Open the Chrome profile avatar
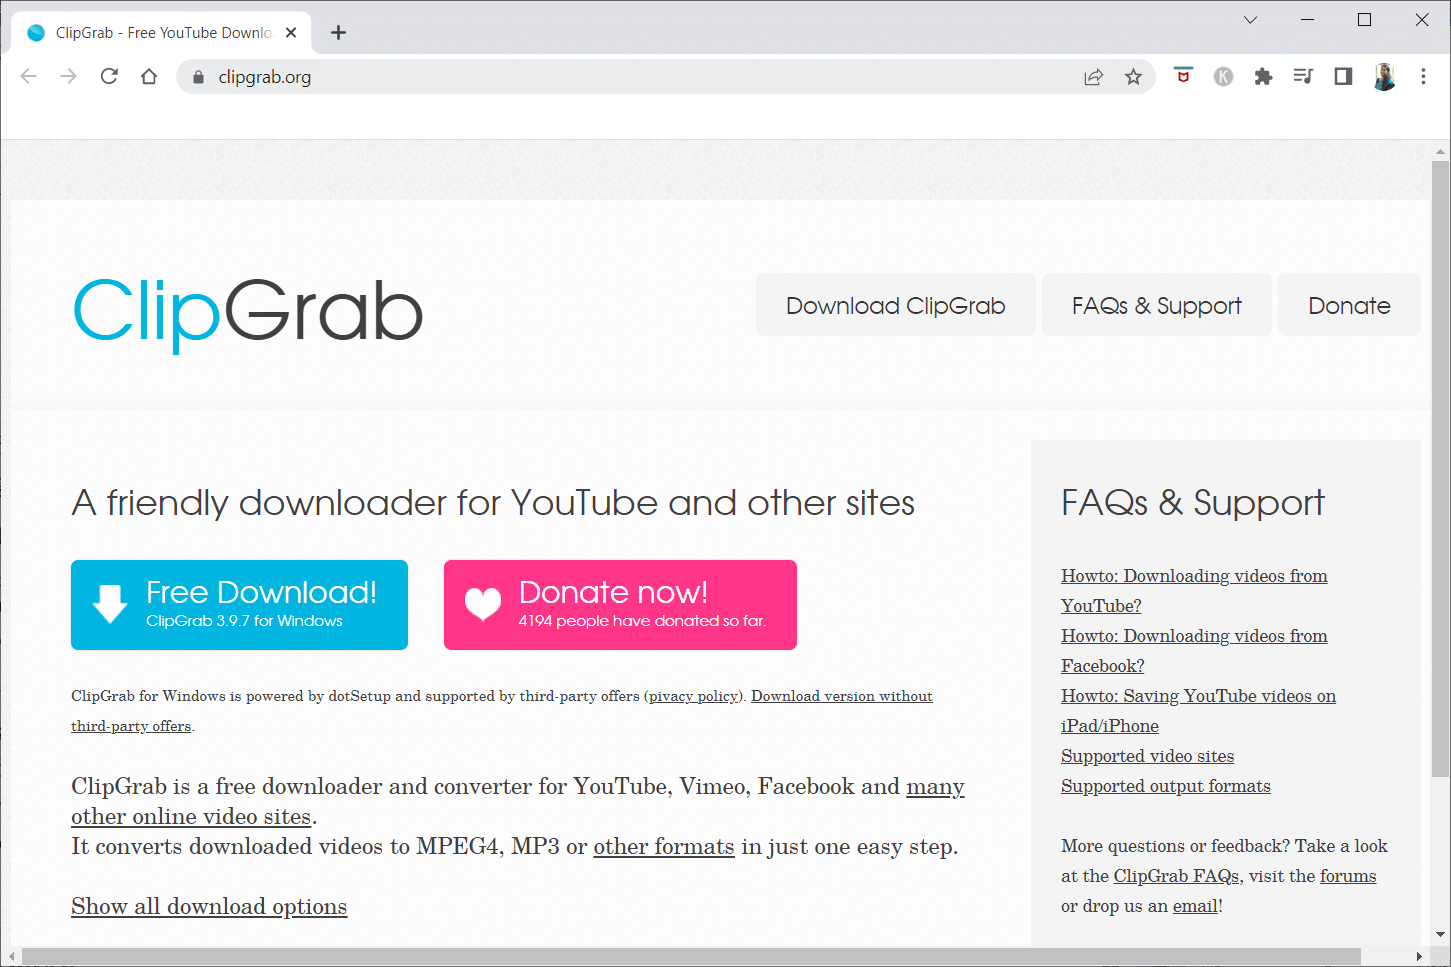This screenshot has height=967, width=1451. [1384, 77]
